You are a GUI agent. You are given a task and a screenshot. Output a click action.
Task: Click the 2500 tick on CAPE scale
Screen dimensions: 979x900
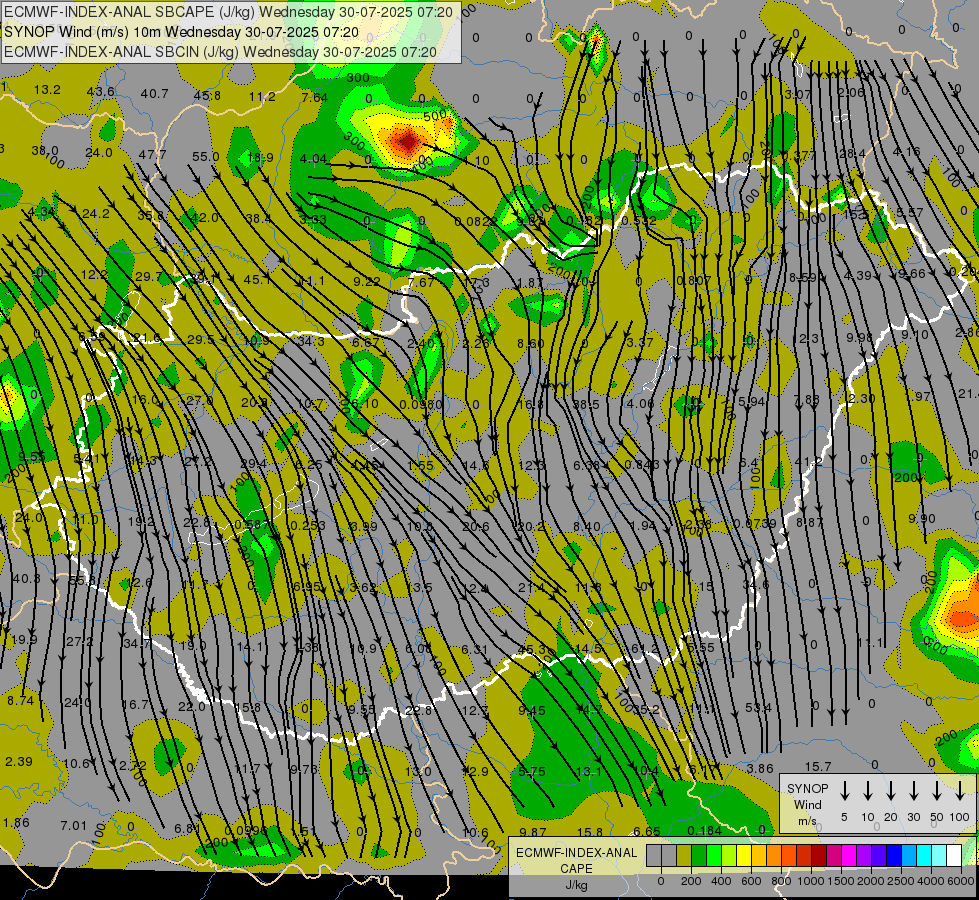(901, 881)
